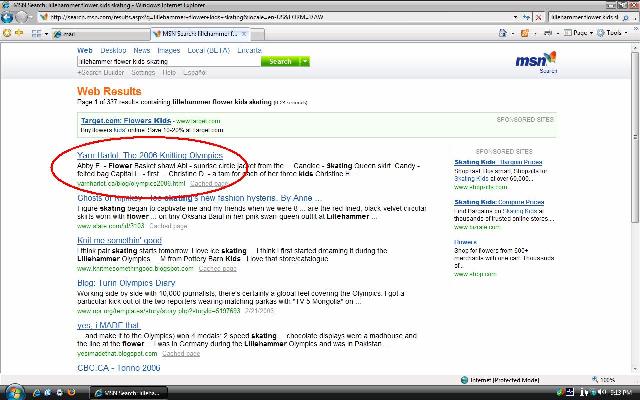Open Cached page link for yes, I MADE that
Image resolution: width=640 pixels, height=400 pixels.
181,353
